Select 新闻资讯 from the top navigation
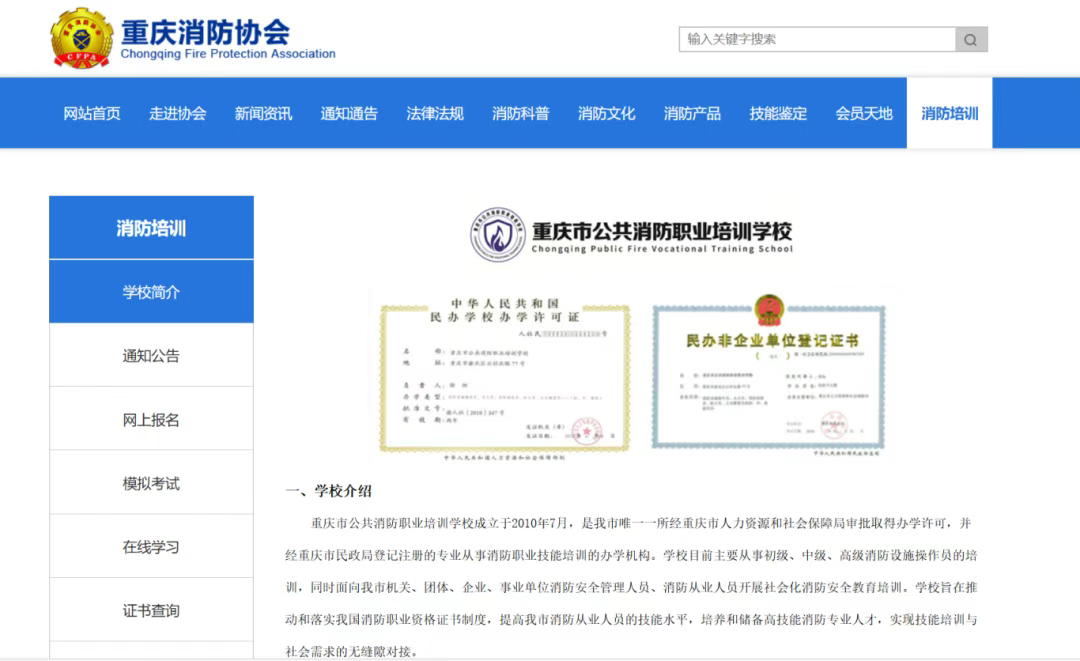Screen dimensions: 1080x661 point(263,113)
